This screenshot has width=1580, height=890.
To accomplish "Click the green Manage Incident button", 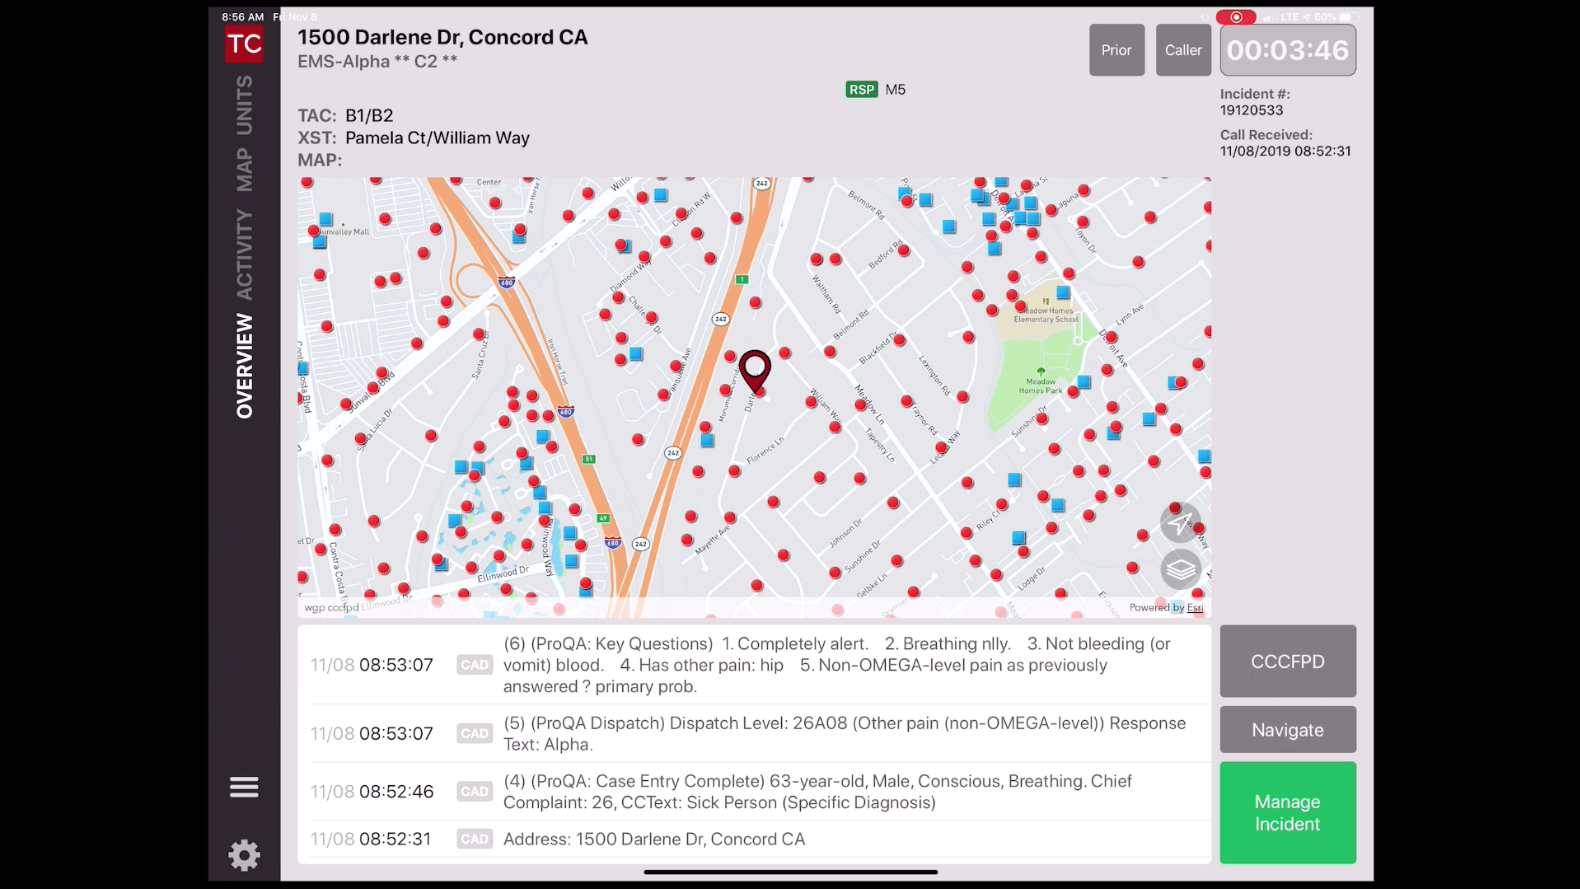I will coord(1287,813).
